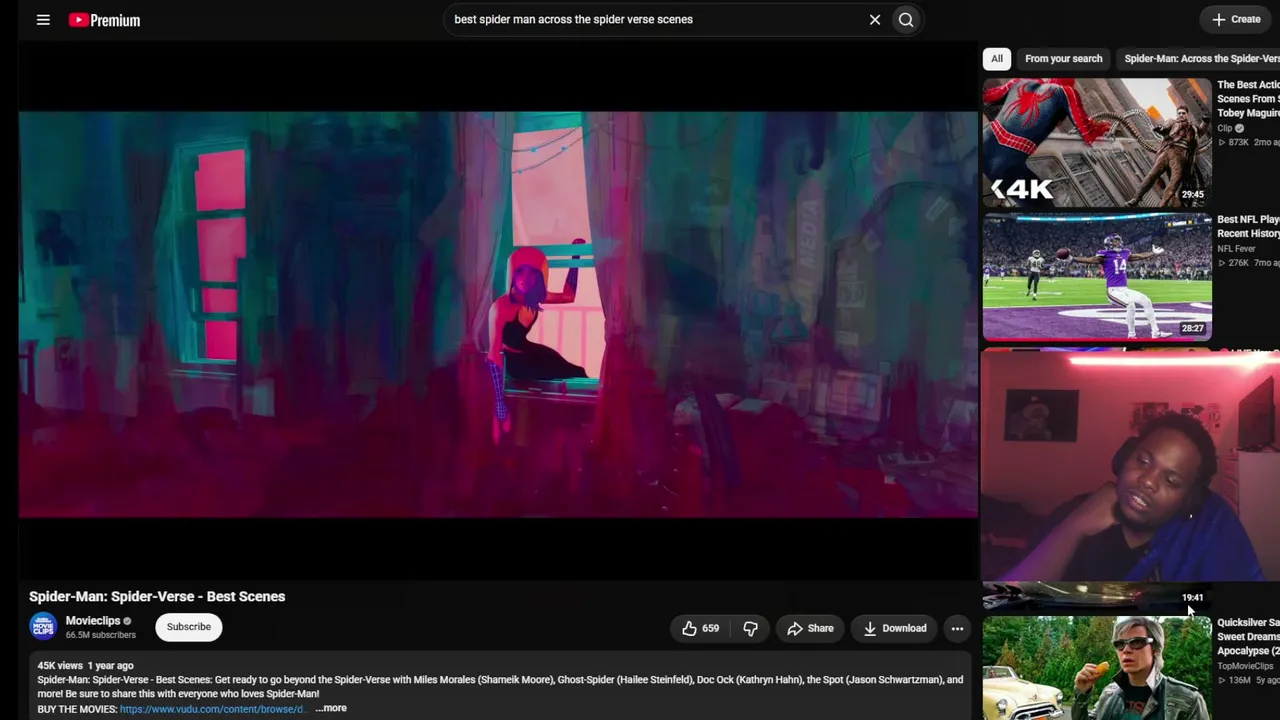Share the video
1280x720 pixels.
tap(810, 628)
